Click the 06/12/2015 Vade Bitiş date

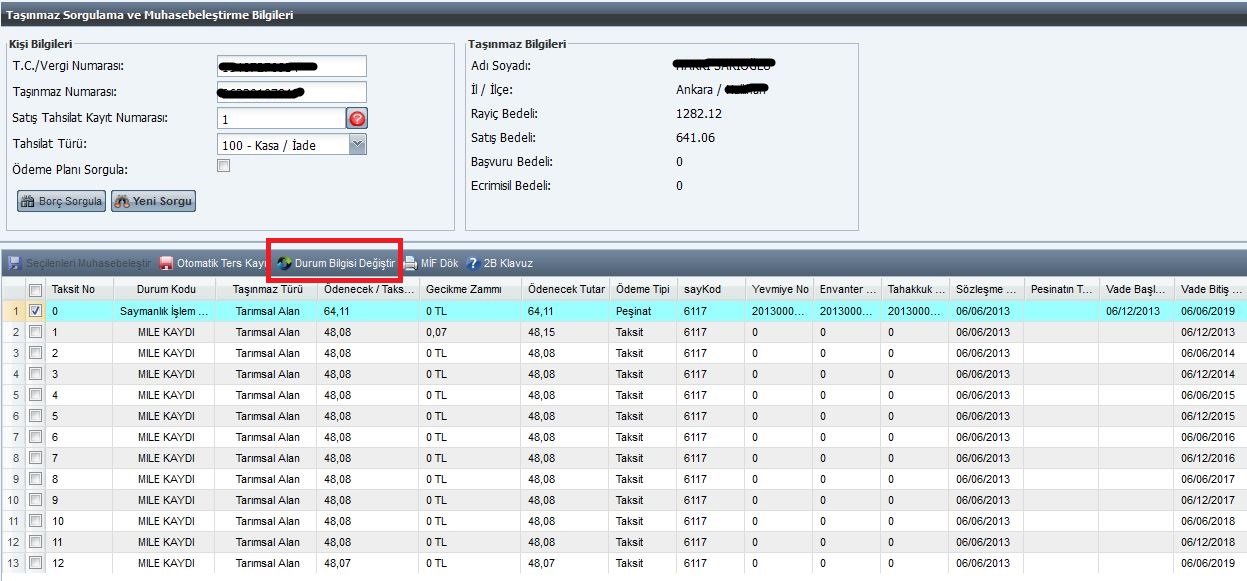[x=1208, y=416]
